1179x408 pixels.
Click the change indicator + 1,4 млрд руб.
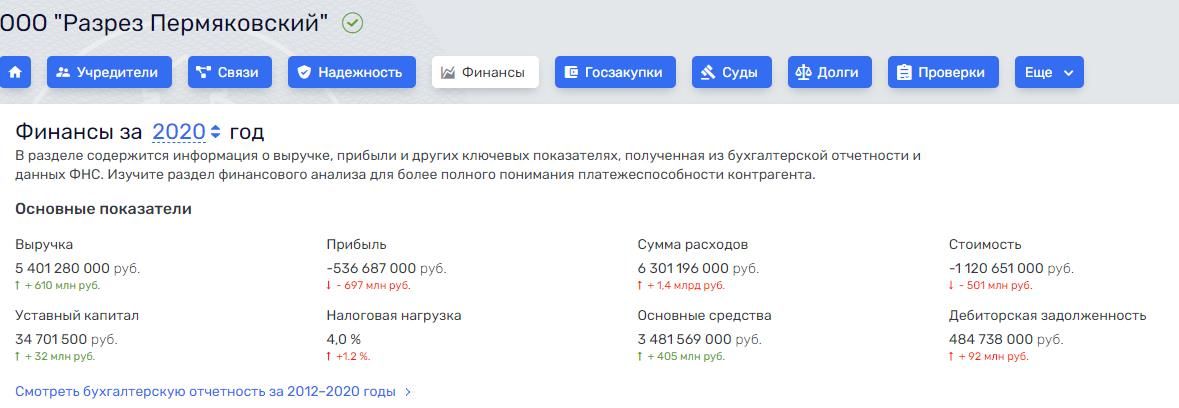click(x=681, y=286)
